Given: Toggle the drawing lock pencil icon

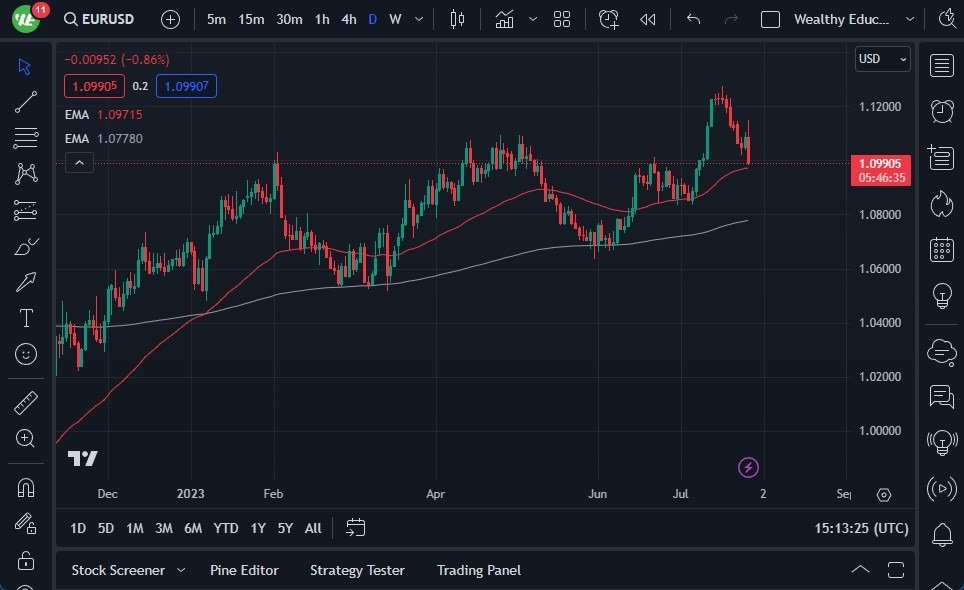Looking at the screenshot, I should coord(25,524).
